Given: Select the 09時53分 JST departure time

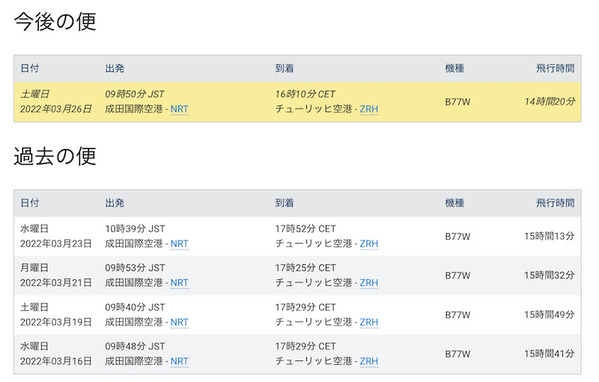Looking at the screenshot, I should (x=135, y=268).
